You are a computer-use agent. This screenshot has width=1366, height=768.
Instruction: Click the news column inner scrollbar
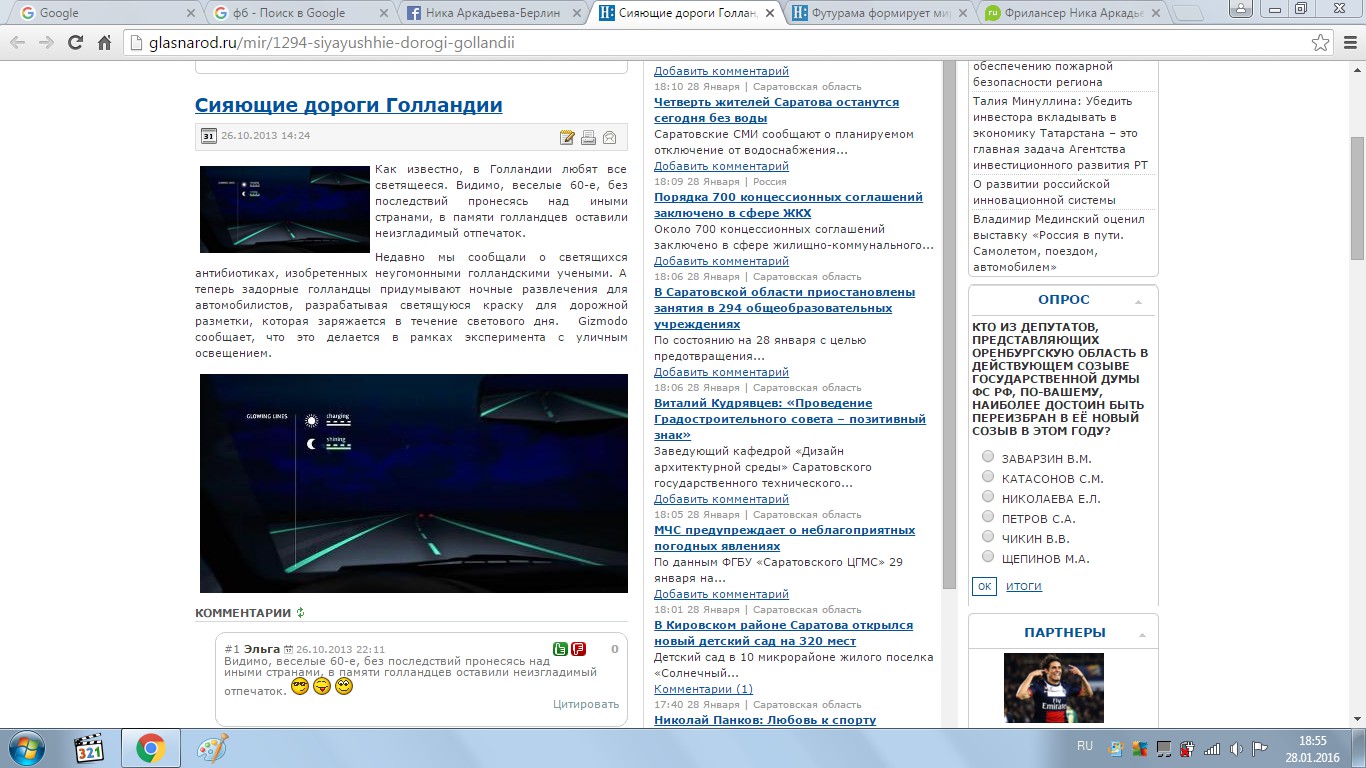click(950, 325)
